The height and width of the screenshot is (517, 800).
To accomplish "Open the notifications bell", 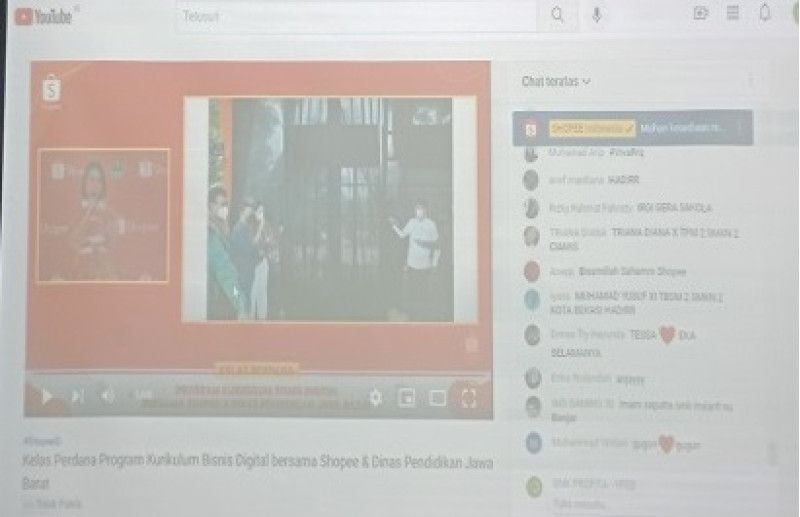I will coord(765,13).
